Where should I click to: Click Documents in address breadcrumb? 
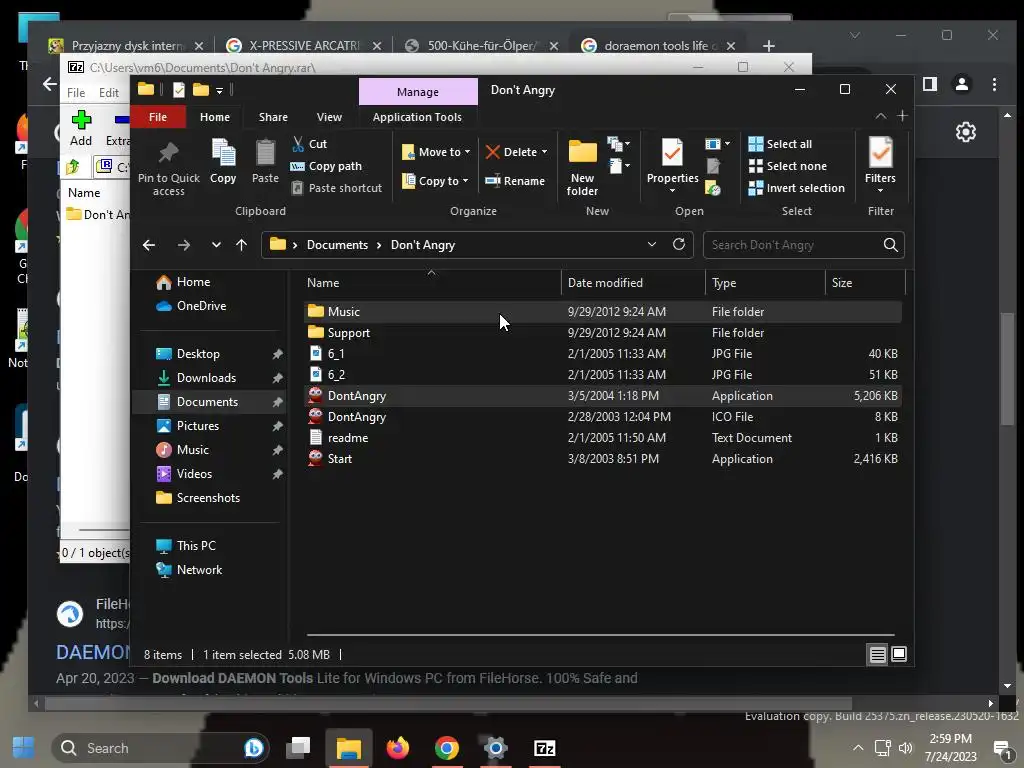click(337, 245)
